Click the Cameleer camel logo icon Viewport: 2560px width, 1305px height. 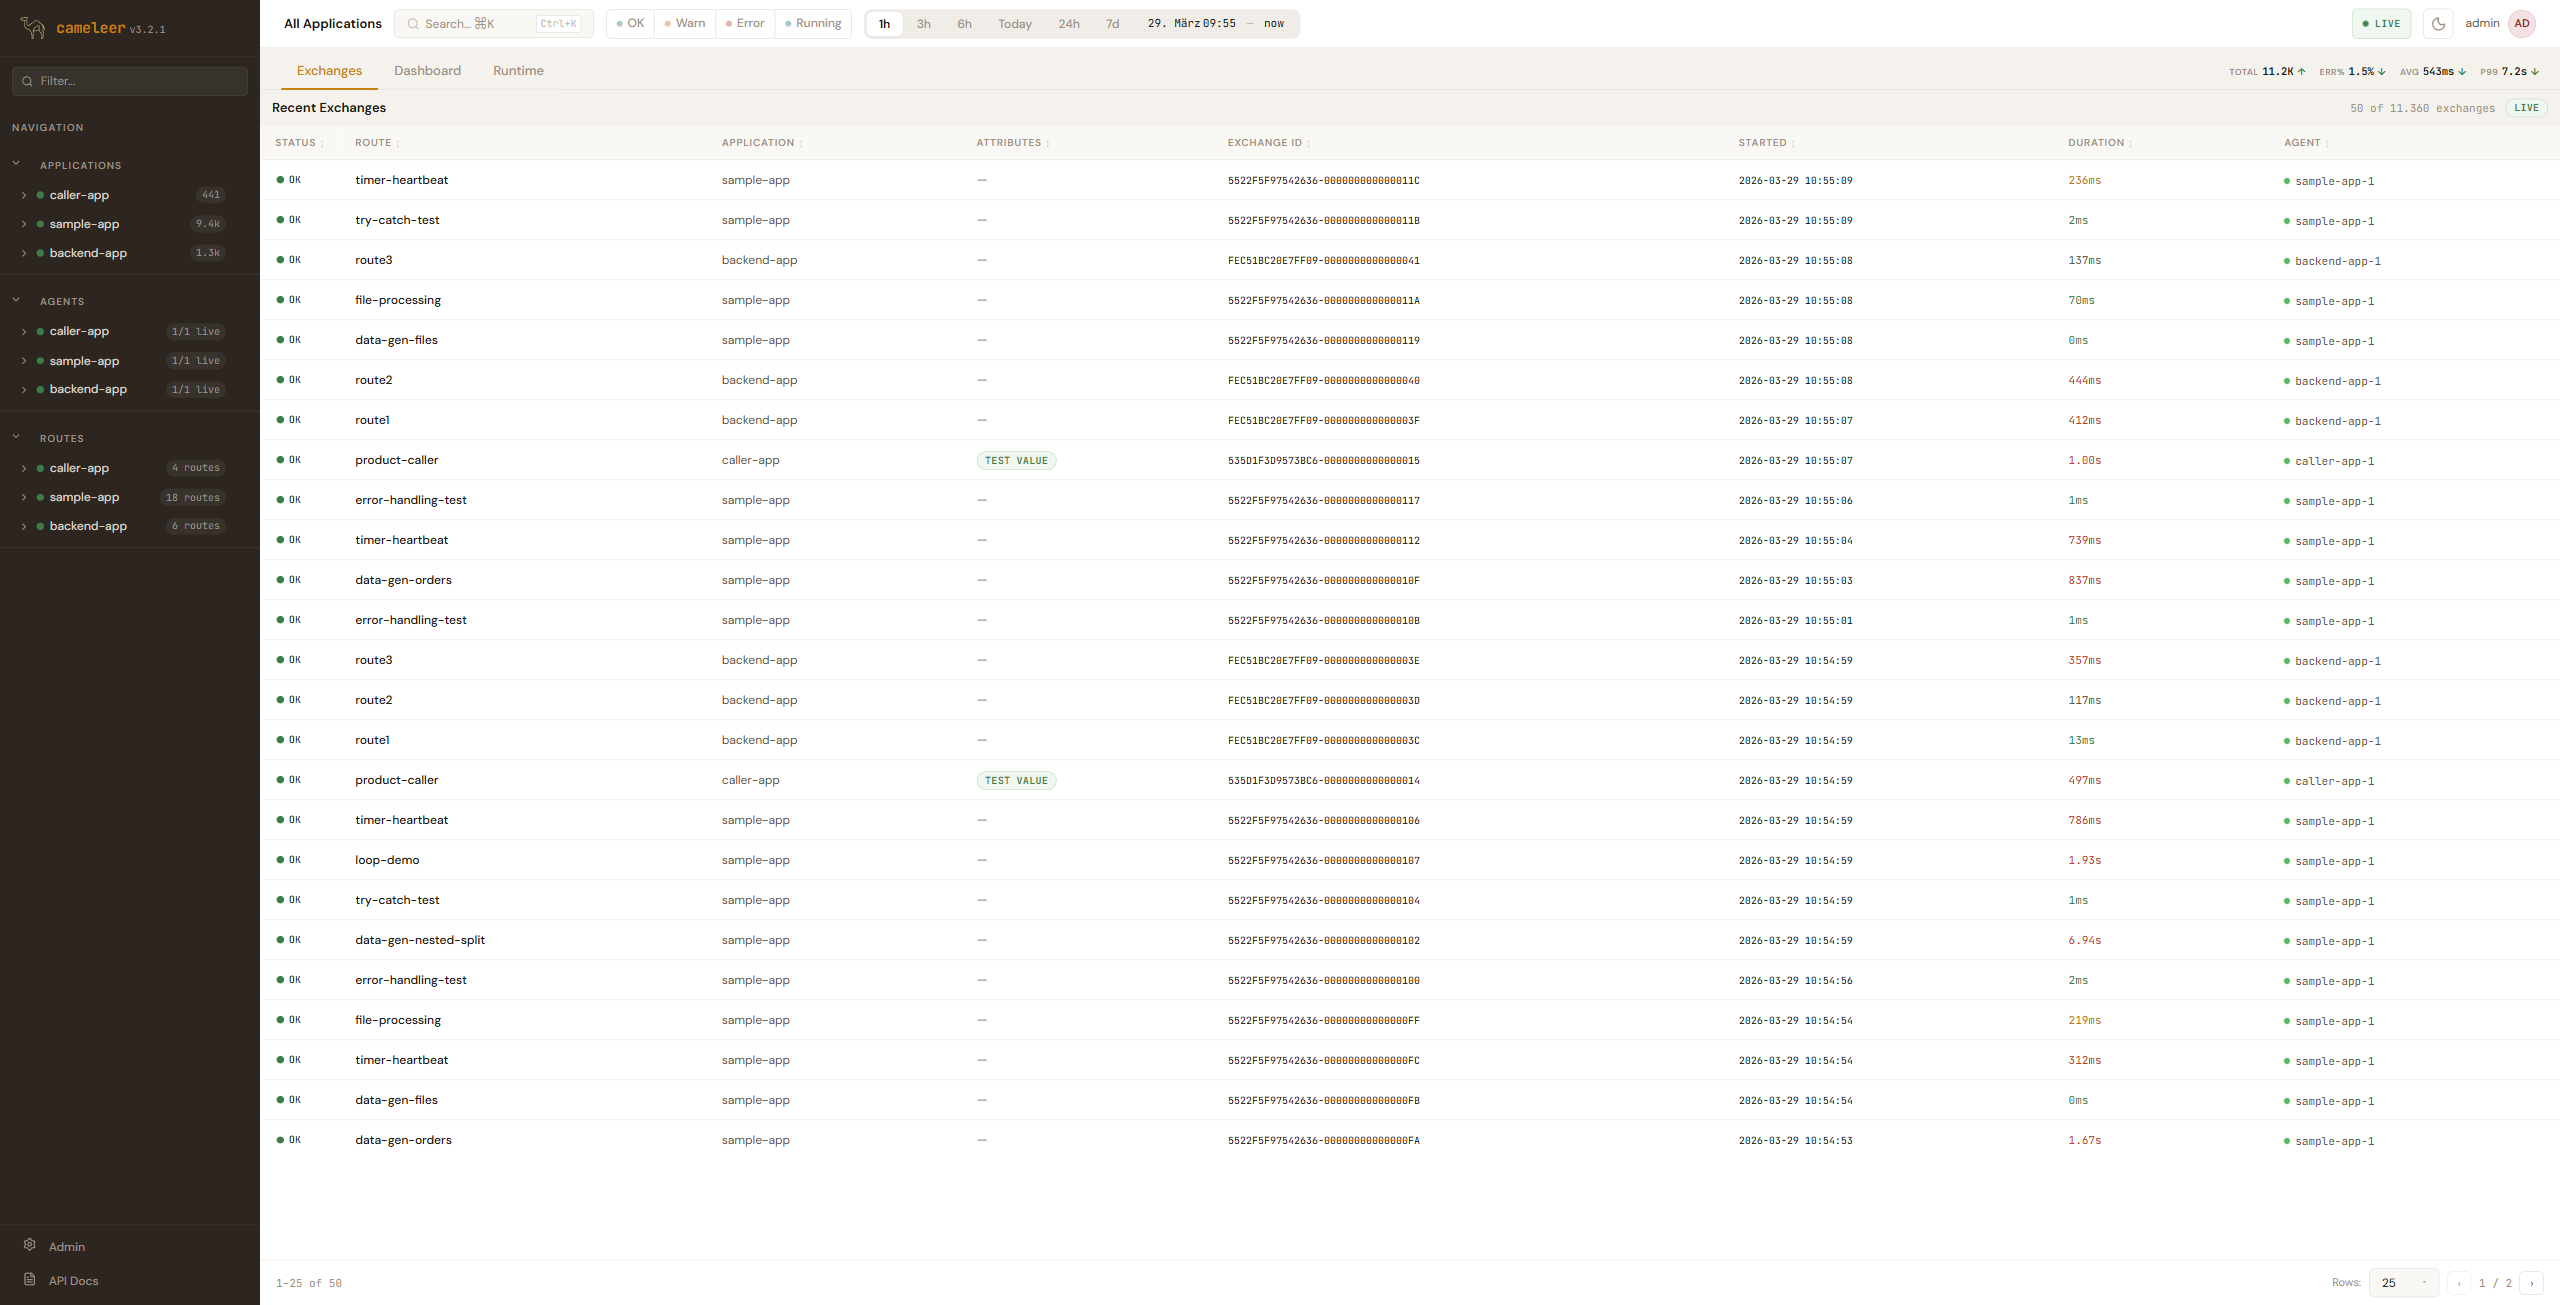(33, 28)
